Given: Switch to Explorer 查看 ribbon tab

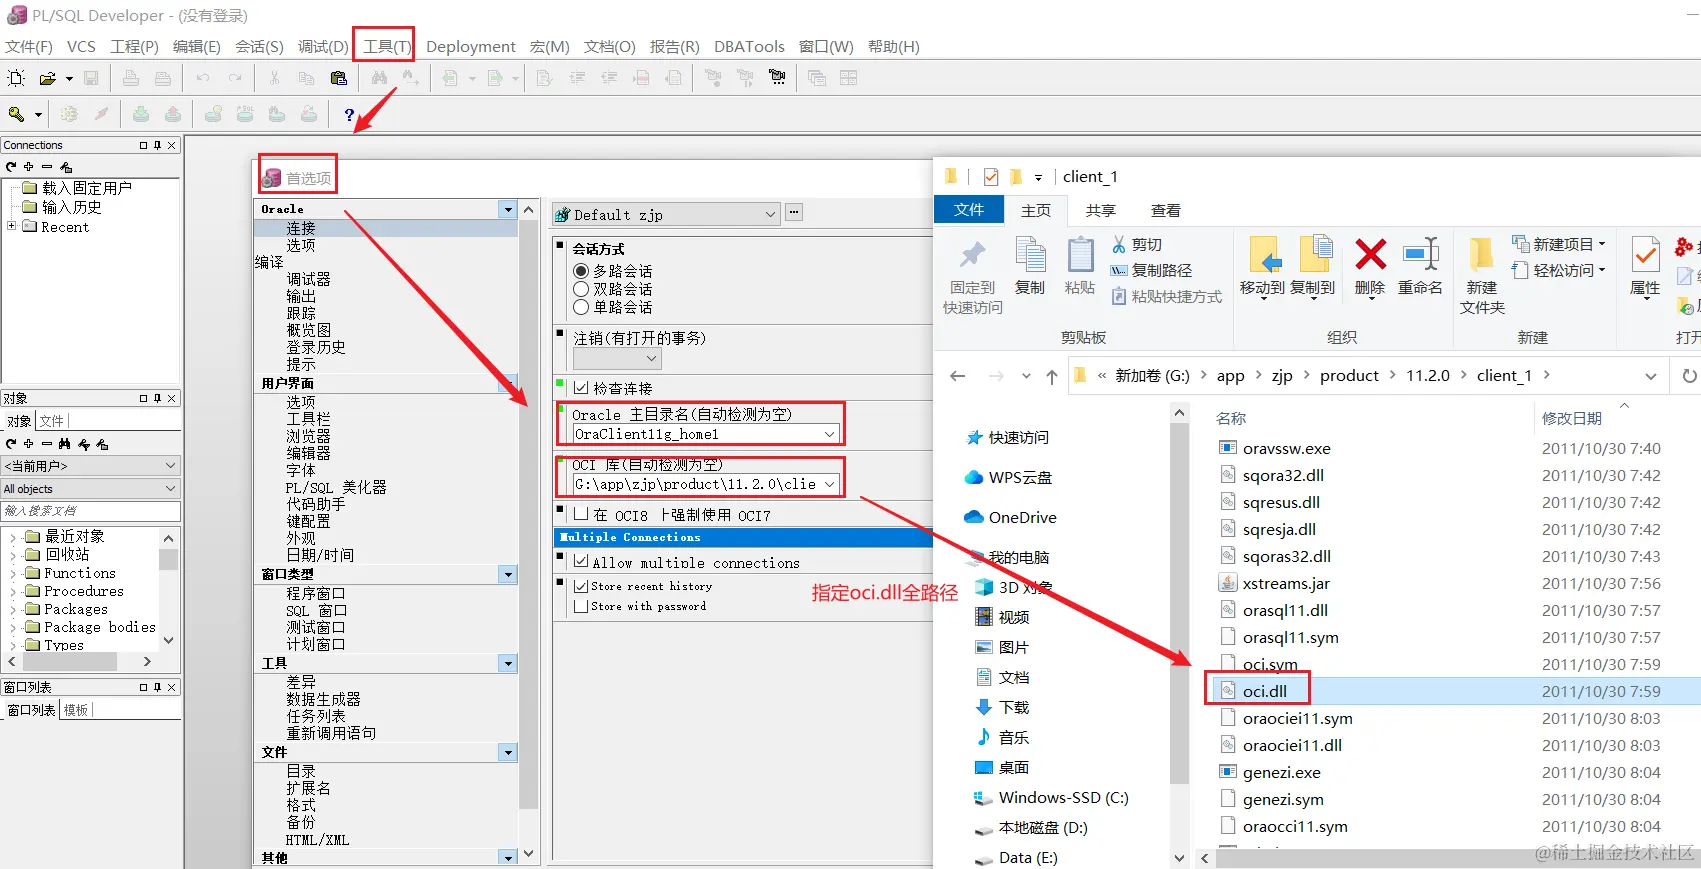Looking at the screenshot, I should click(1165, 210).
